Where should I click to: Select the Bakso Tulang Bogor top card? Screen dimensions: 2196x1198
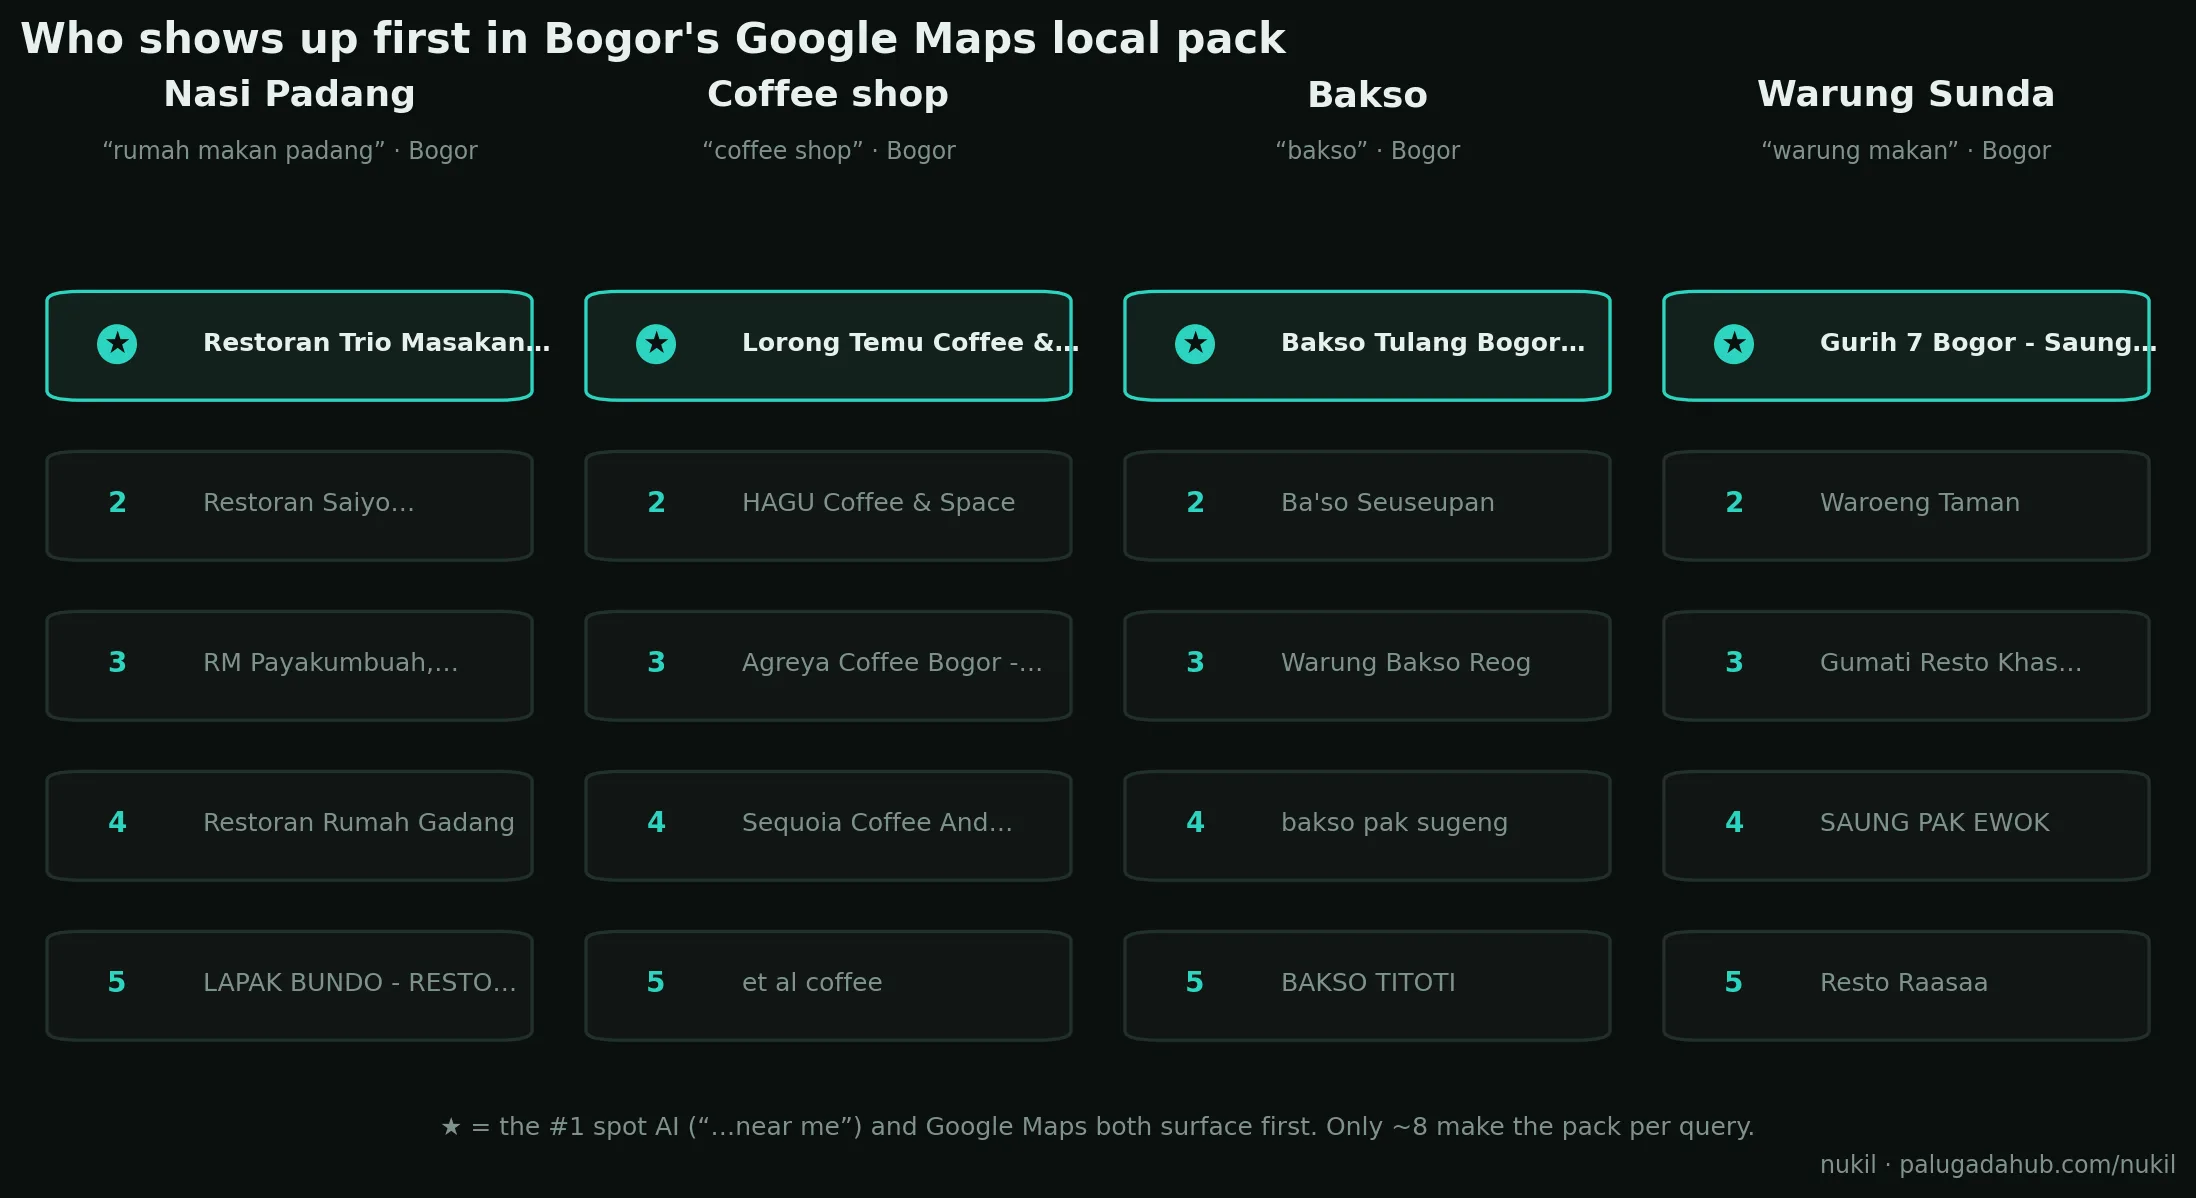coord(1367,346)
